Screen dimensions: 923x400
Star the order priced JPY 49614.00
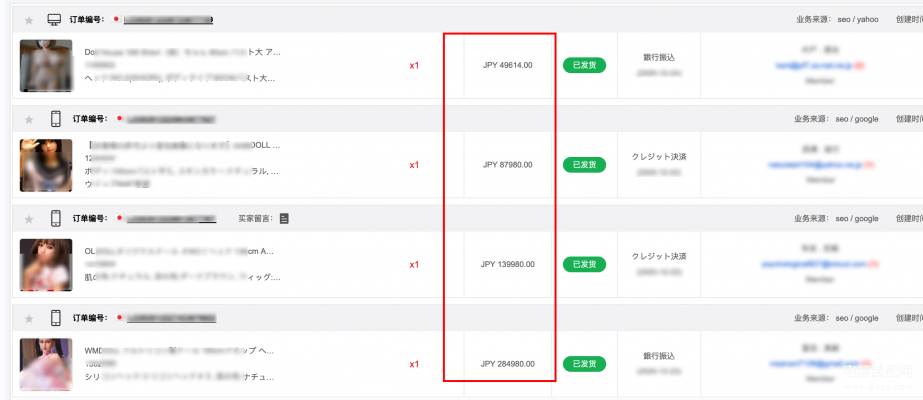tap(28, 20)
